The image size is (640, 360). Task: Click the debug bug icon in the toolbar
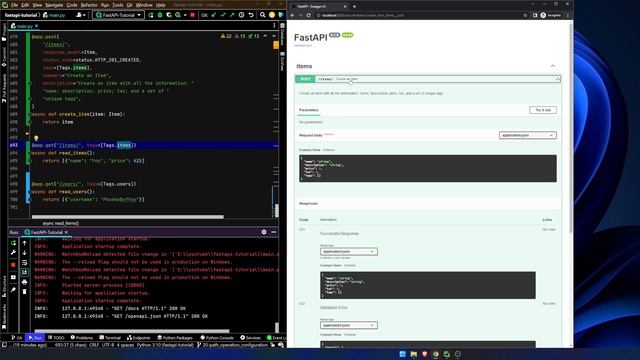(x=160, y=15)
